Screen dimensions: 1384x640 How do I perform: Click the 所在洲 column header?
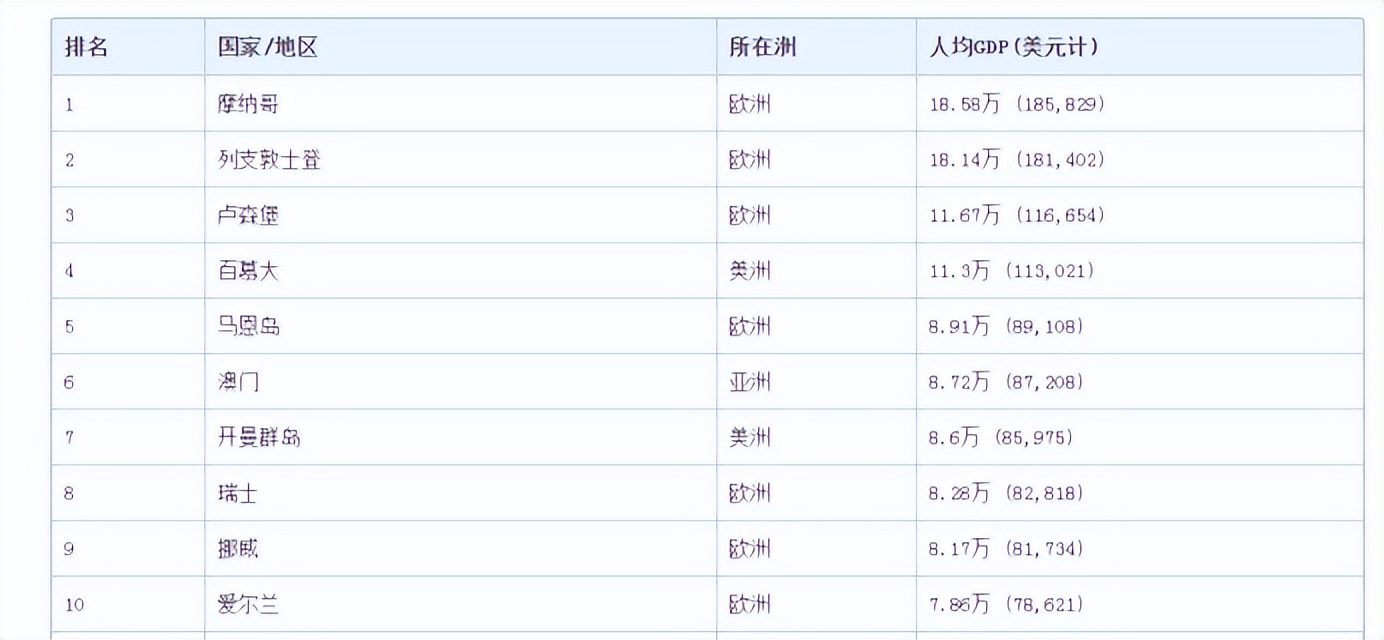(762, 46)
